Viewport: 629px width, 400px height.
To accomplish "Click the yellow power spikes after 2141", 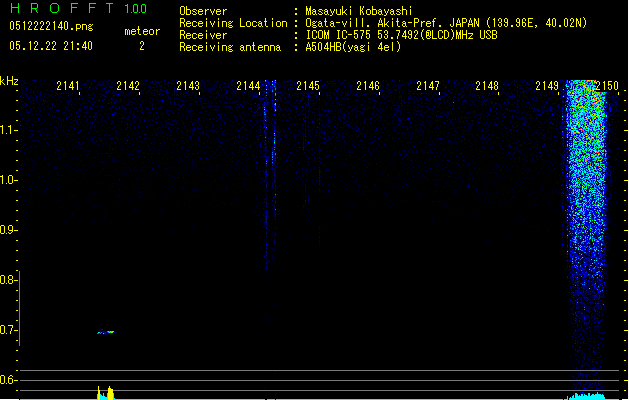I will (x=106, y=393).
